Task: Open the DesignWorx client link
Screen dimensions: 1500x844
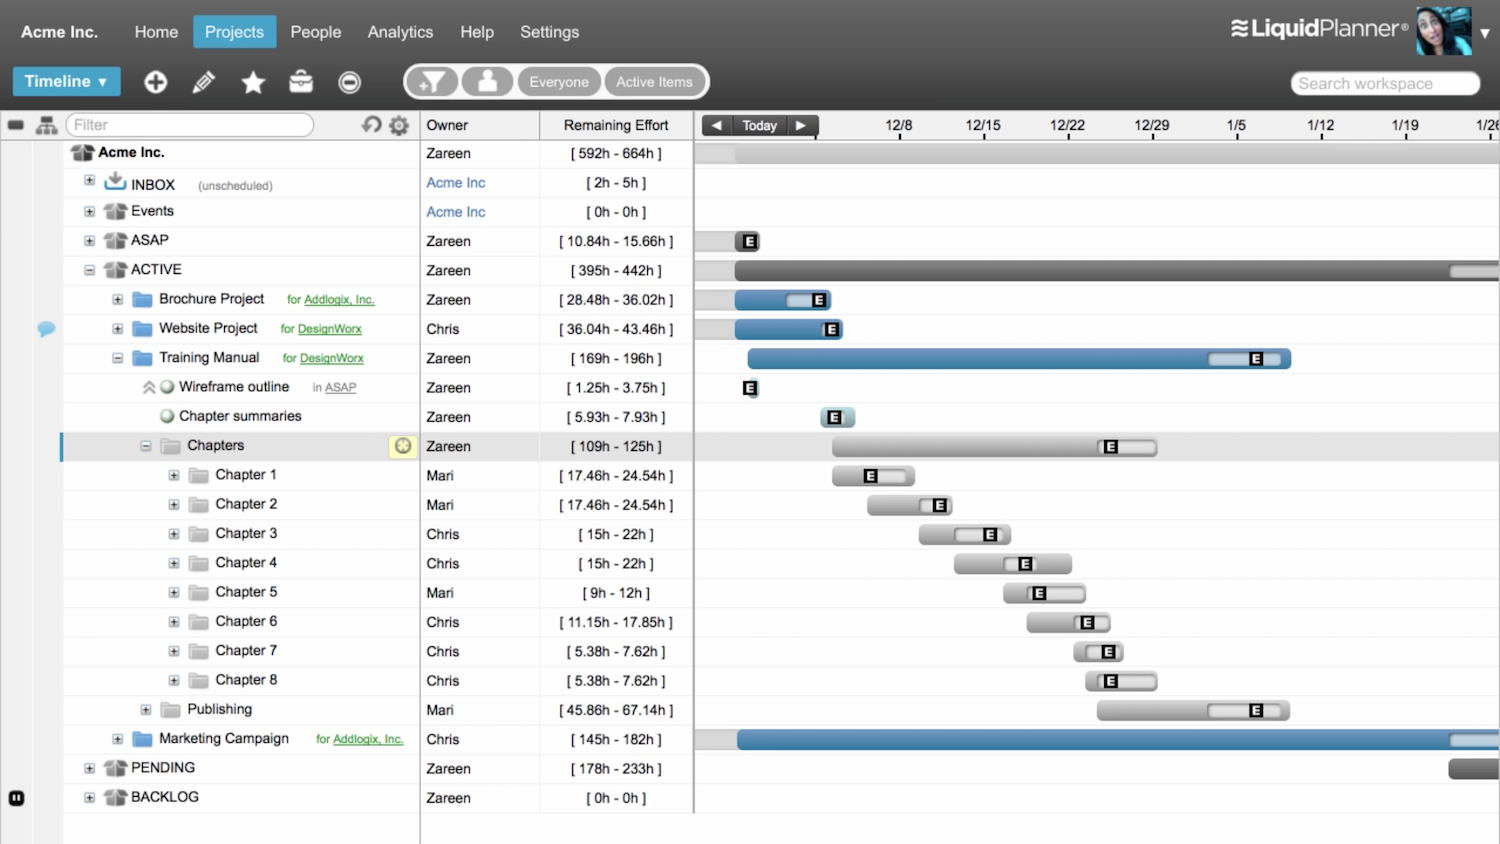Action: click(330, 328)
